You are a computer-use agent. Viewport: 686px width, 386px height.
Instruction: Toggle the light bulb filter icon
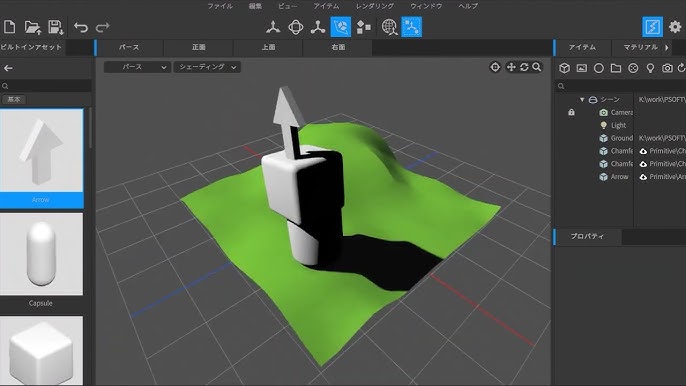pos(650,68)
